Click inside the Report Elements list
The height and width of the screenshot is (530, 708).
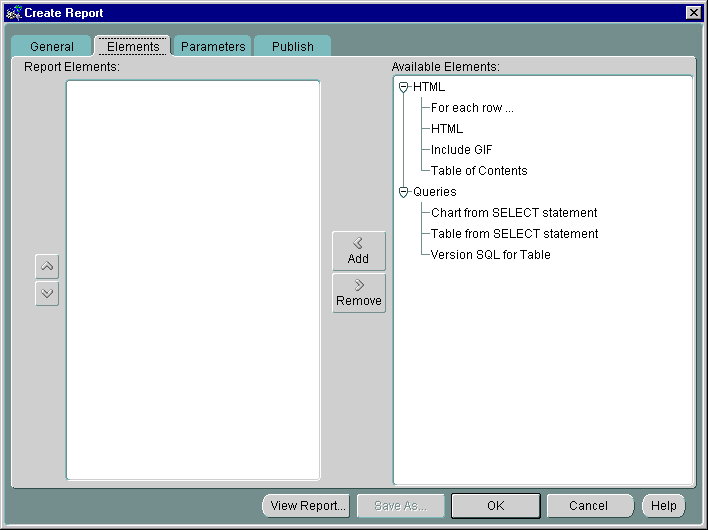tap(193, 280)
